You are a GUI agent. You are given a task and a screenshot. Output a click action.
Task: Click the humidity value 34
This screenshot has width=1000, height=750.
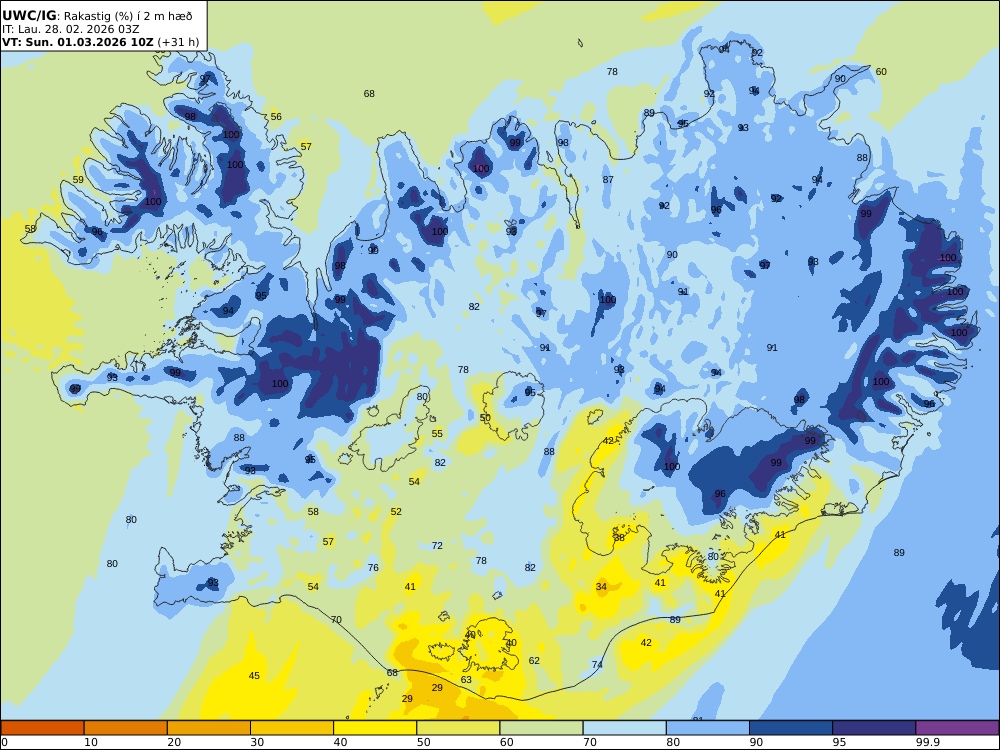coord(601,587)
